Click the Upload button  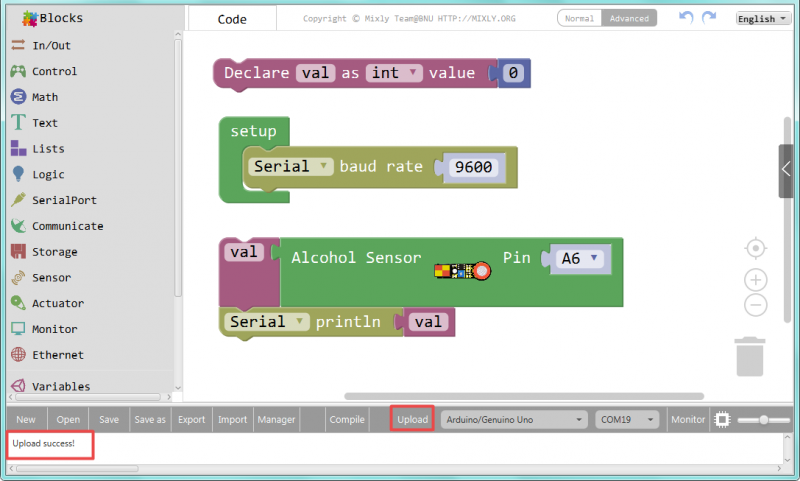(412, 420)
